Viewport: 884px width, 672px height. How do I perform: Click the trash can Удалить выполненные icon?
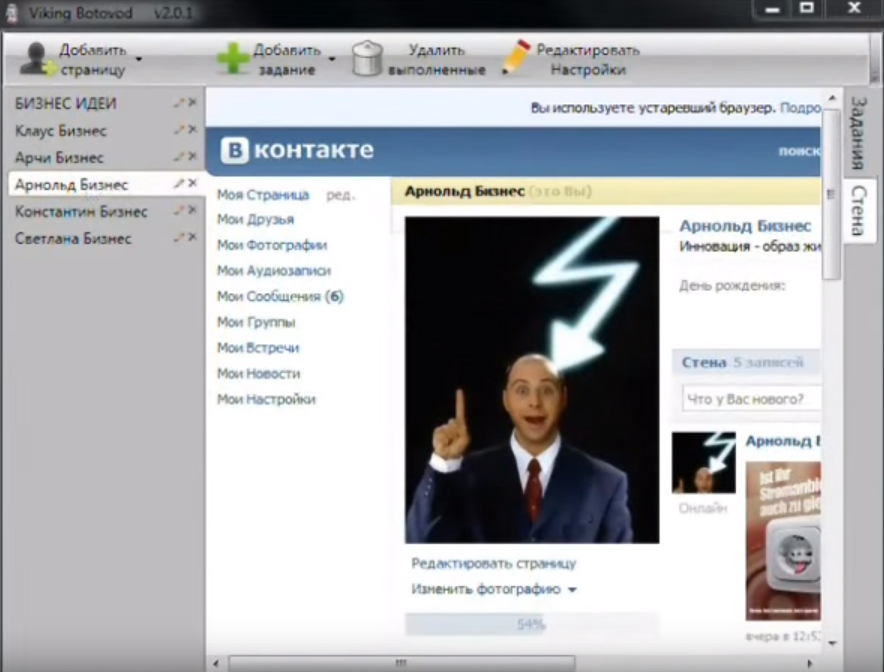point(368,58)
